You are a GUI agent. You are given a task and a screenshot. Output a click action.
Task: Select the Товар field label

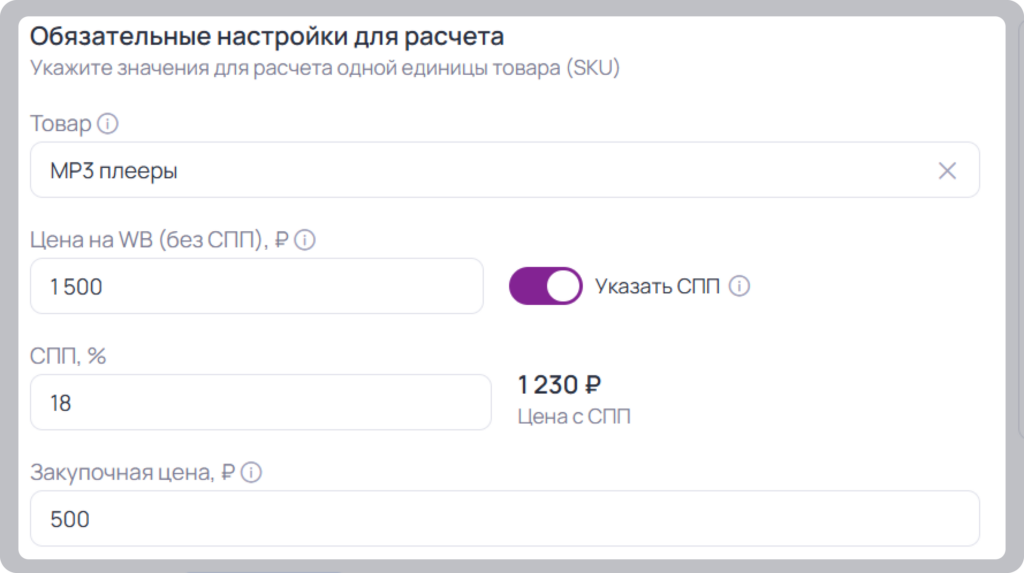(x=61, y=123)
